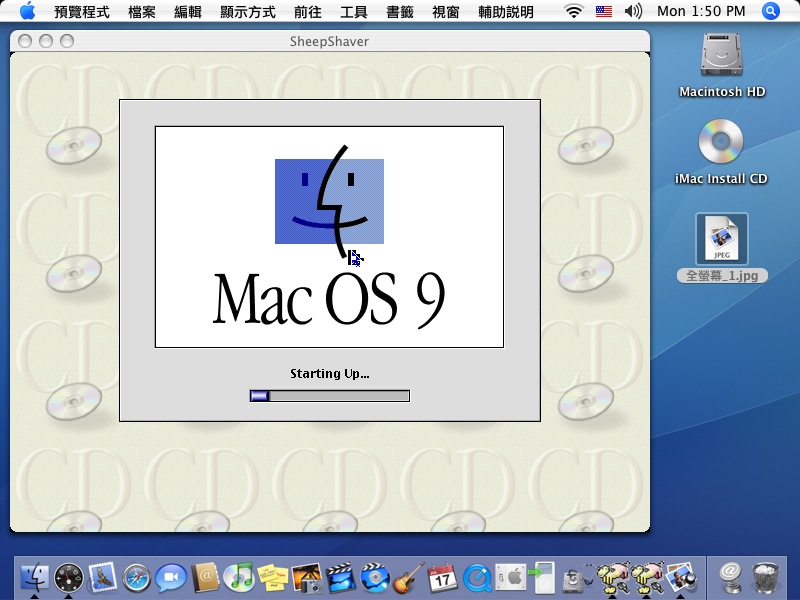Screen dimensions: 800x600
Task: Open the 前往 menu
Action: pos(308,11)
